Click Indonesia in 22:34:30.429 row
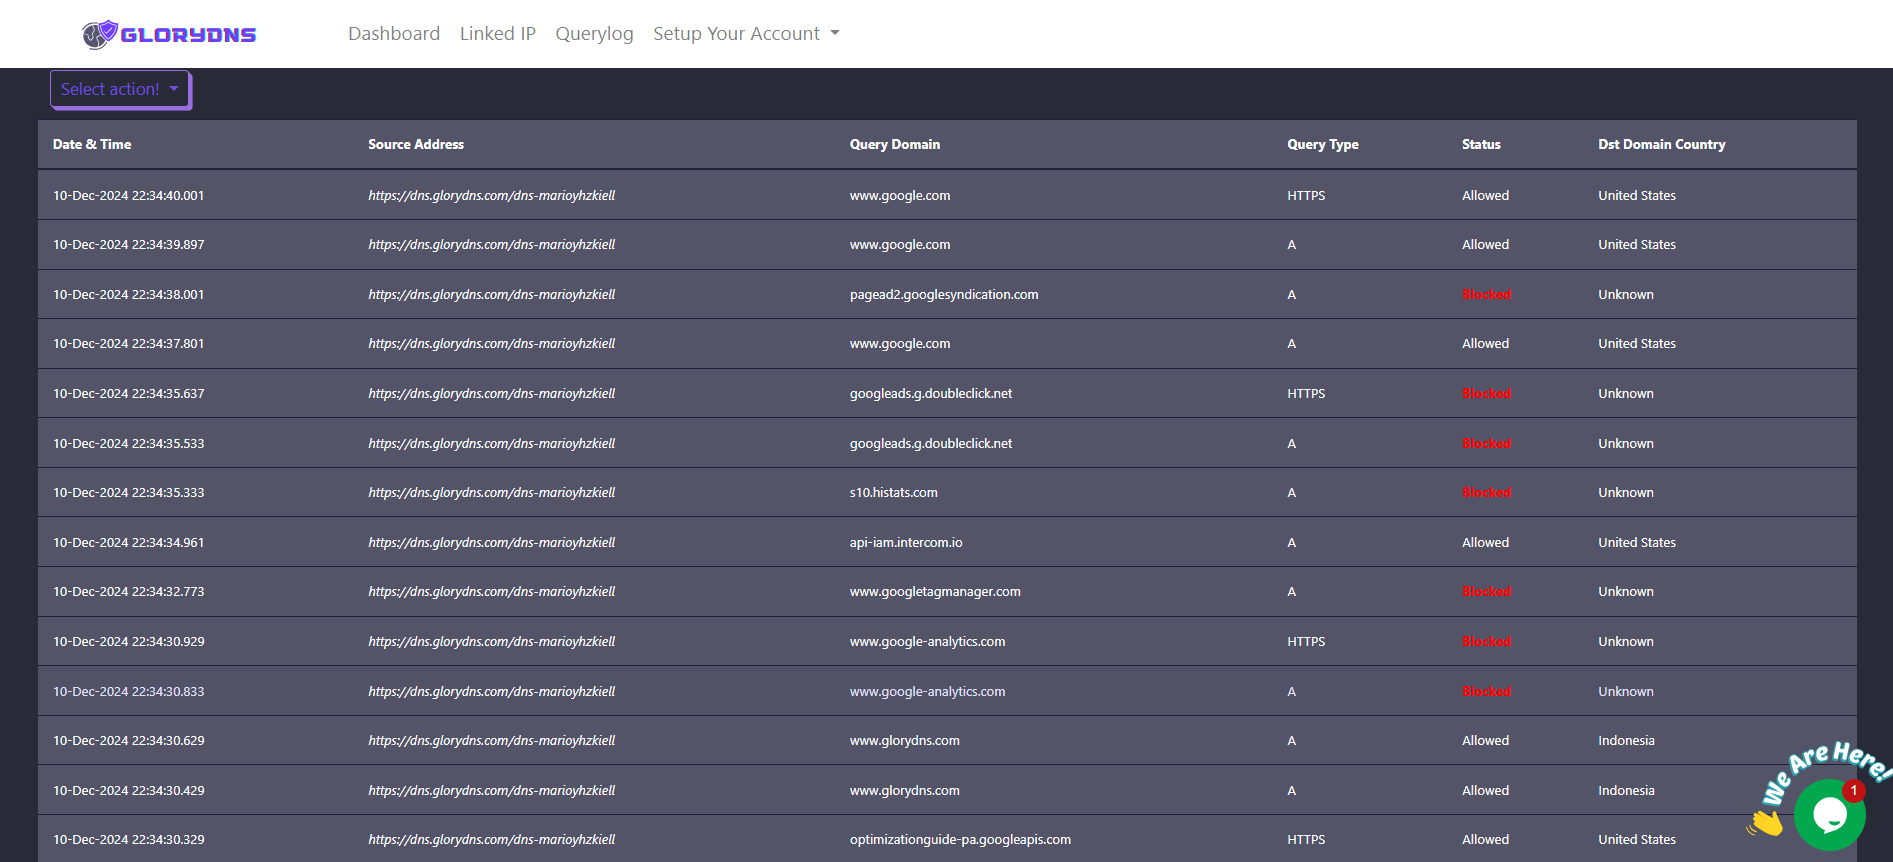Screen dimensions: 1893x862 [x=1626, y=791]
